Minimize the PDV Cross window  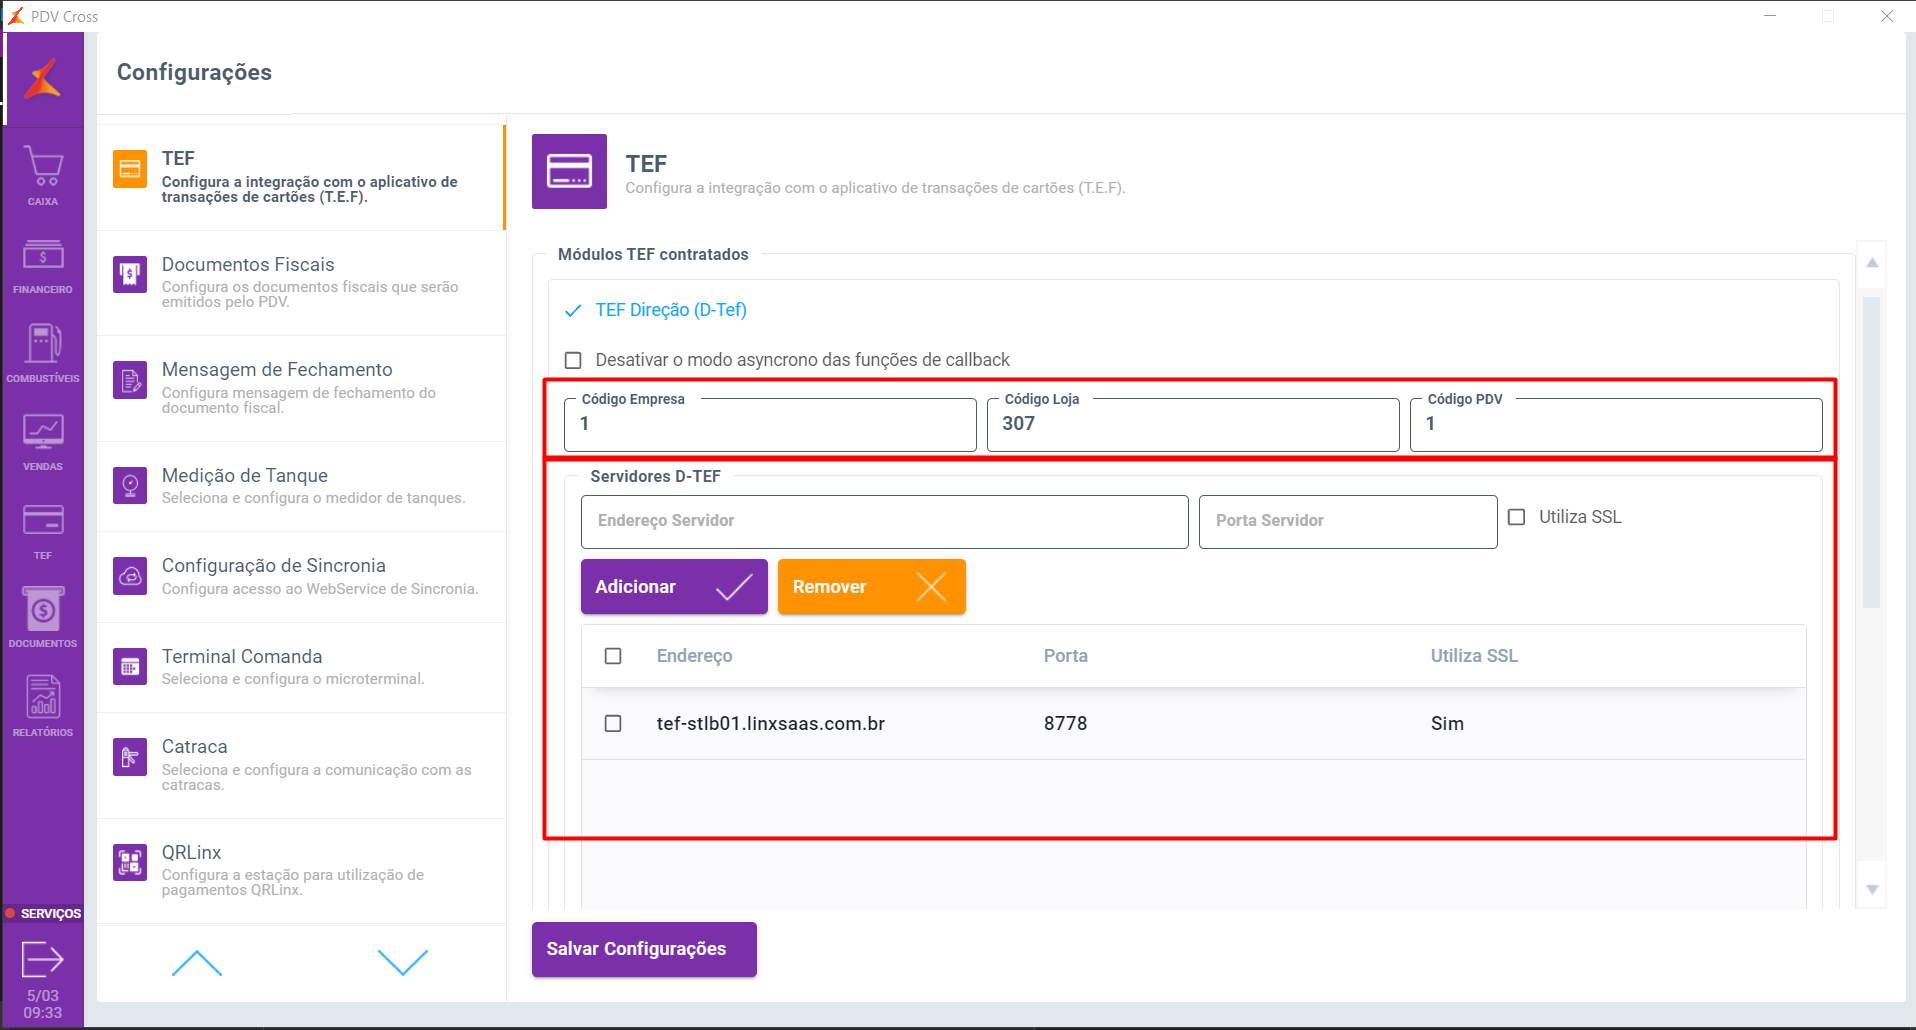click(x=1770, y=16)
